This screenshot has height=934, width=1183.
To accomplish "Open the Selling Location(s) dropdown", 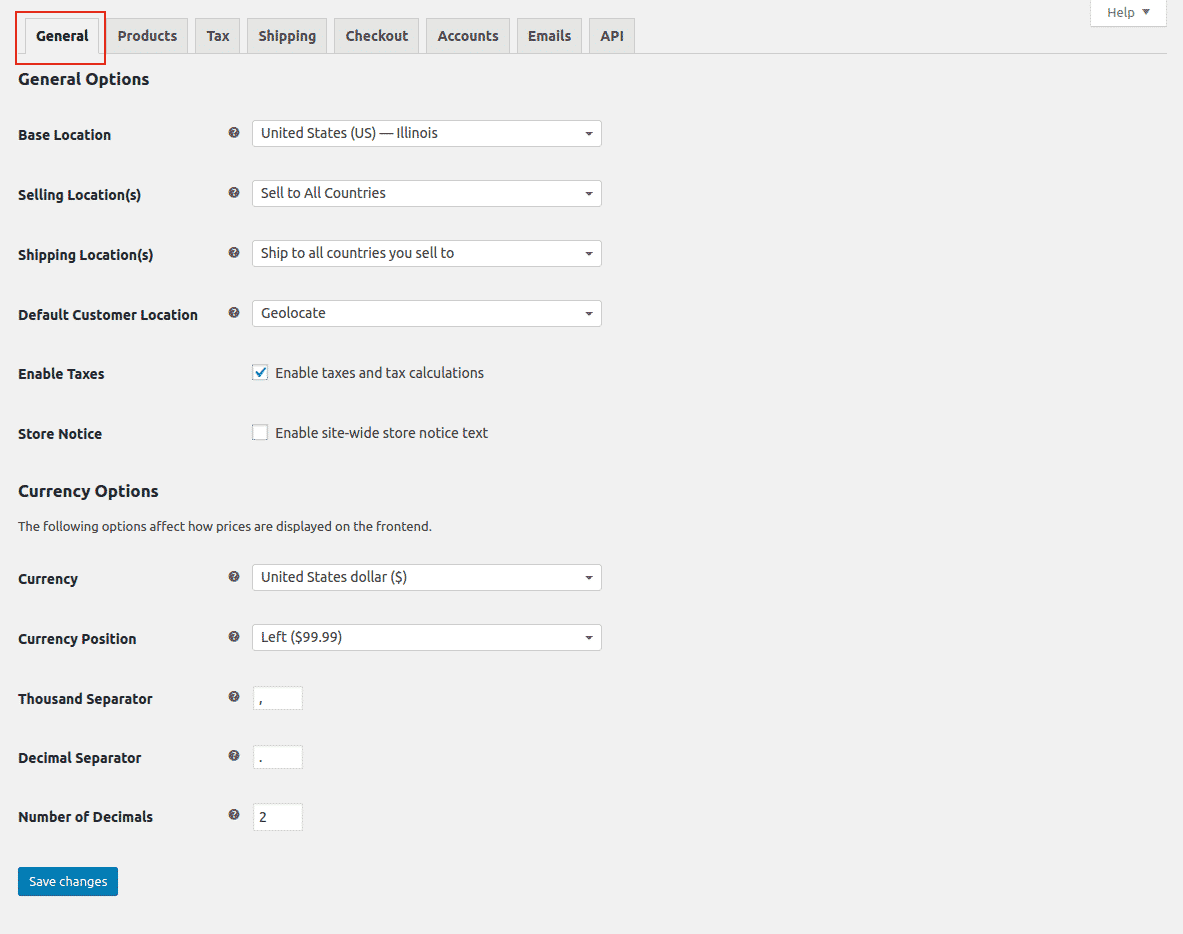I will (x=426, y=193).
